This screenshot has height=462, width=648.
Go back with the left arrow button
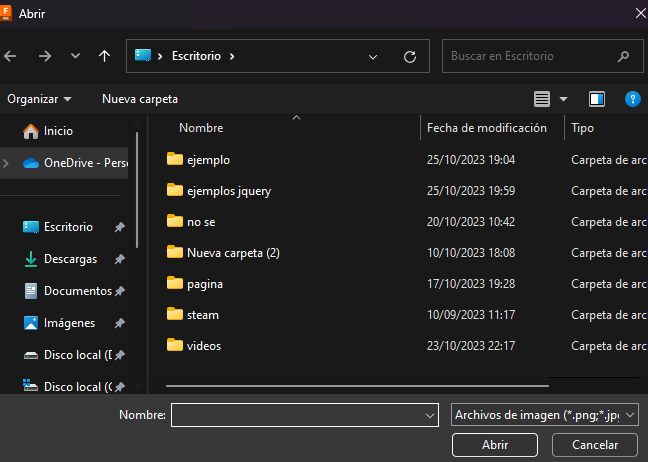pos(10,56)
